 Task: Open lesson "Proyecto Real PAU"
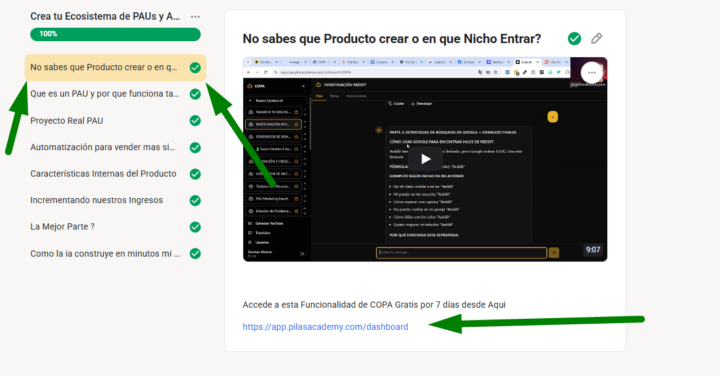[67, 121]
